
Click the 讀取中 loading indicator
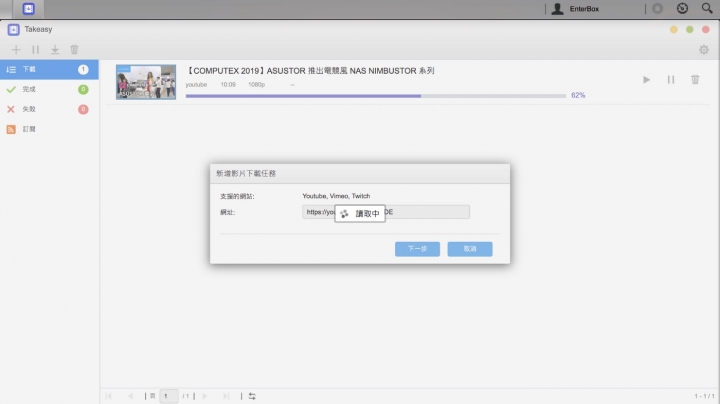point(360,213)
